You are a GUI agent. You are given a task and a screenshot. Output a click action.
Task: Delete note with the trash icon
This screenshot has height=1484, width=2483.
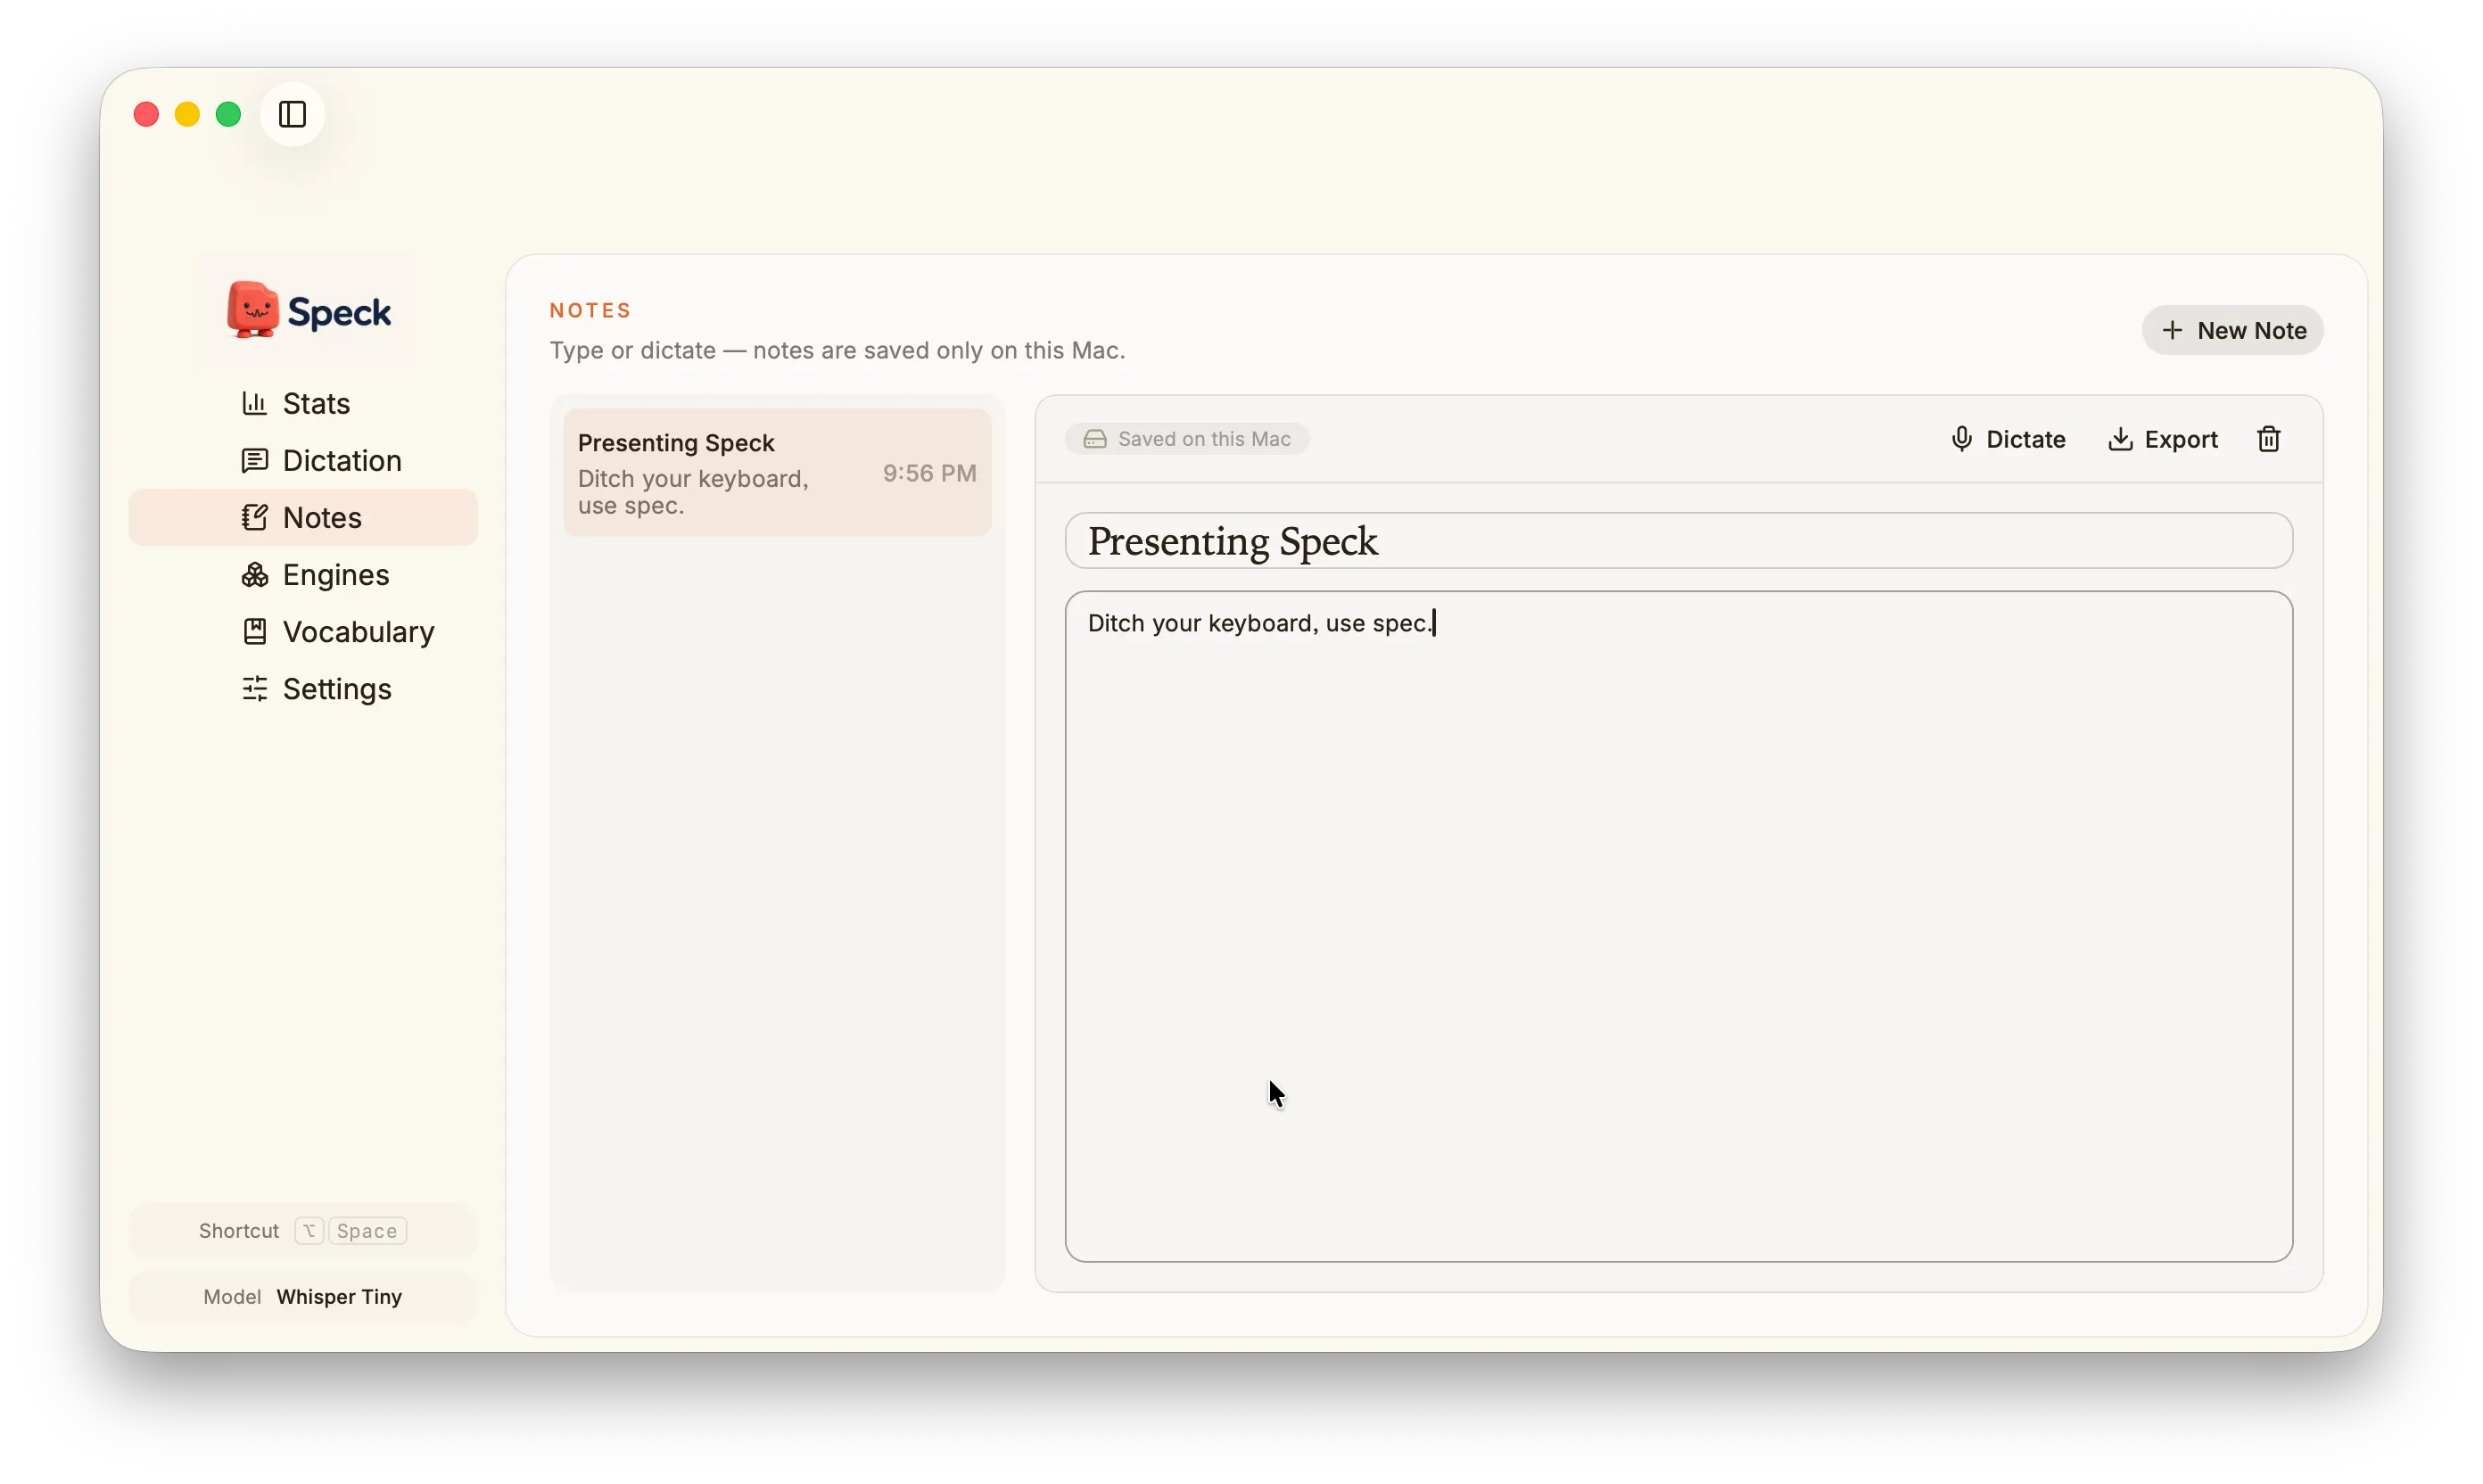tap(2268, 439)
